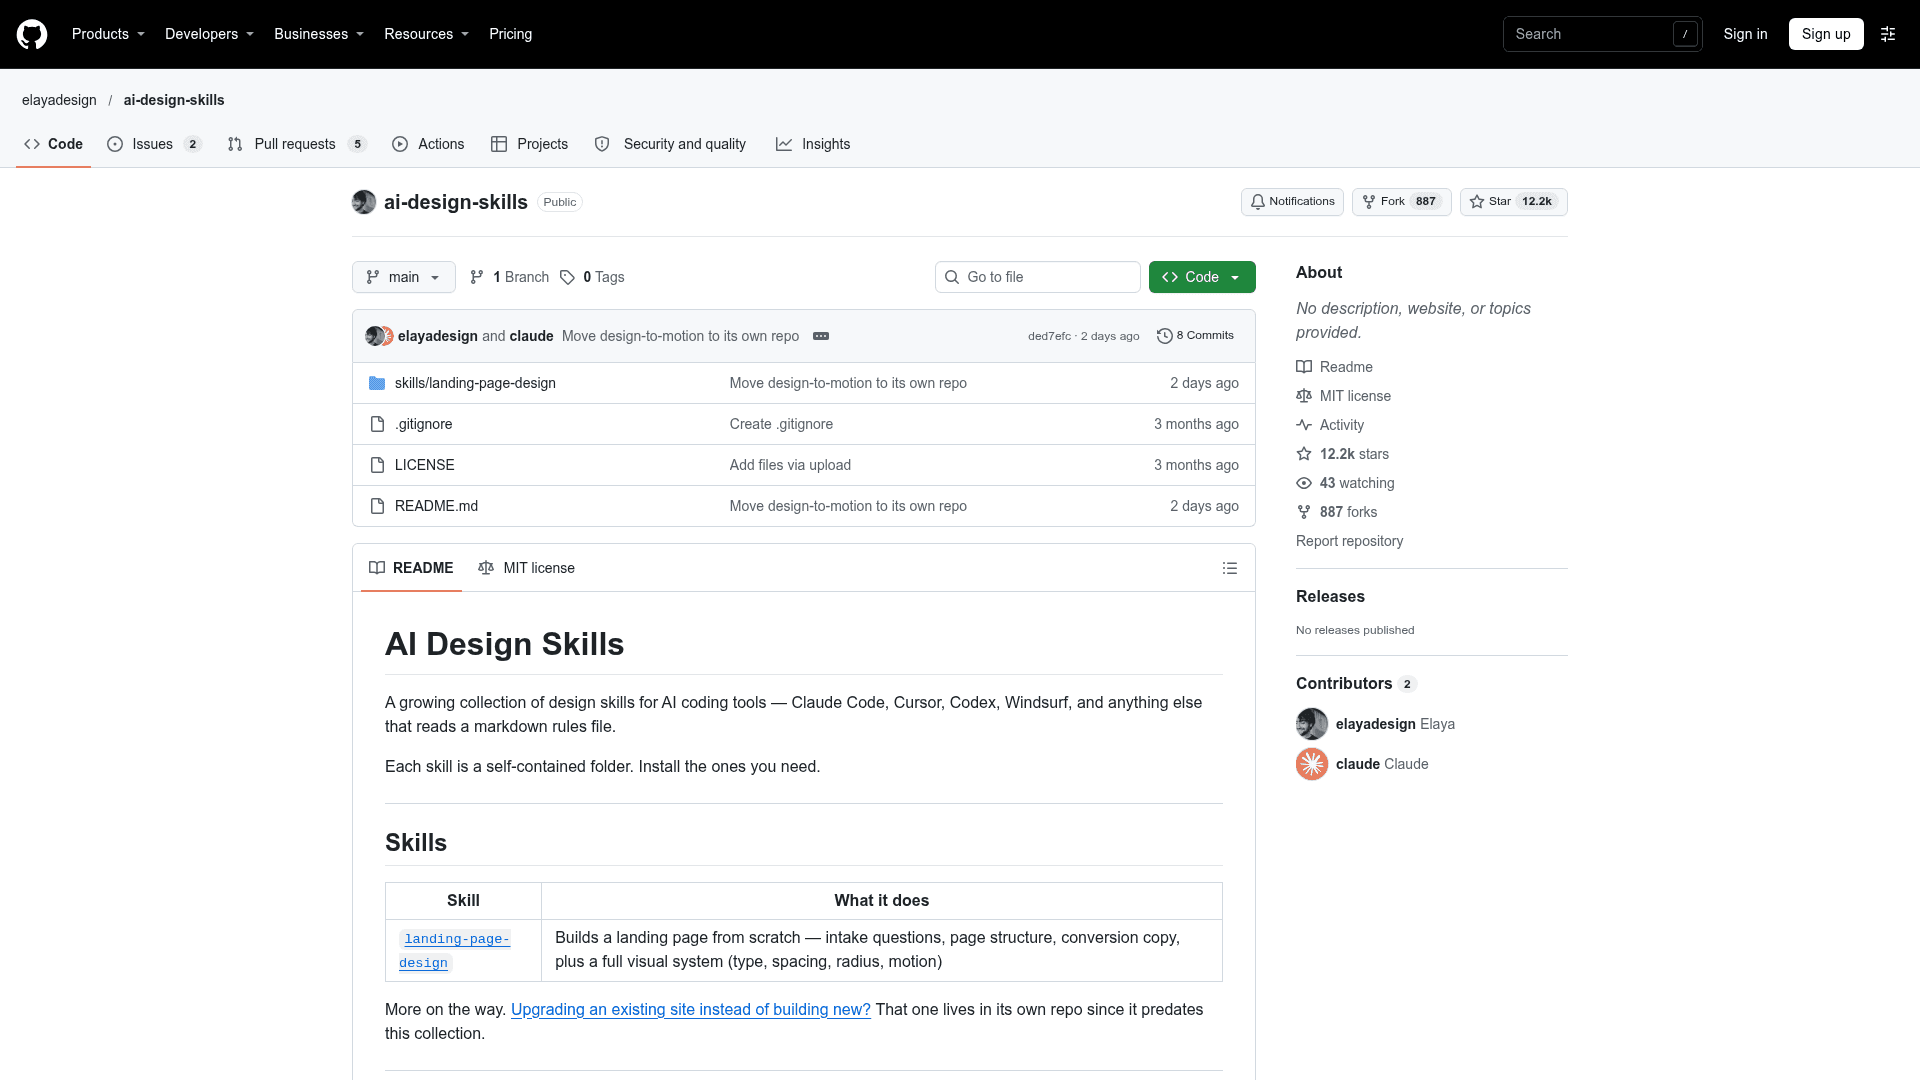Viewport: 1920px width, 1080px height.
Task: Click the skills/landing-page-design folder icon
Action: coord(377,383)
